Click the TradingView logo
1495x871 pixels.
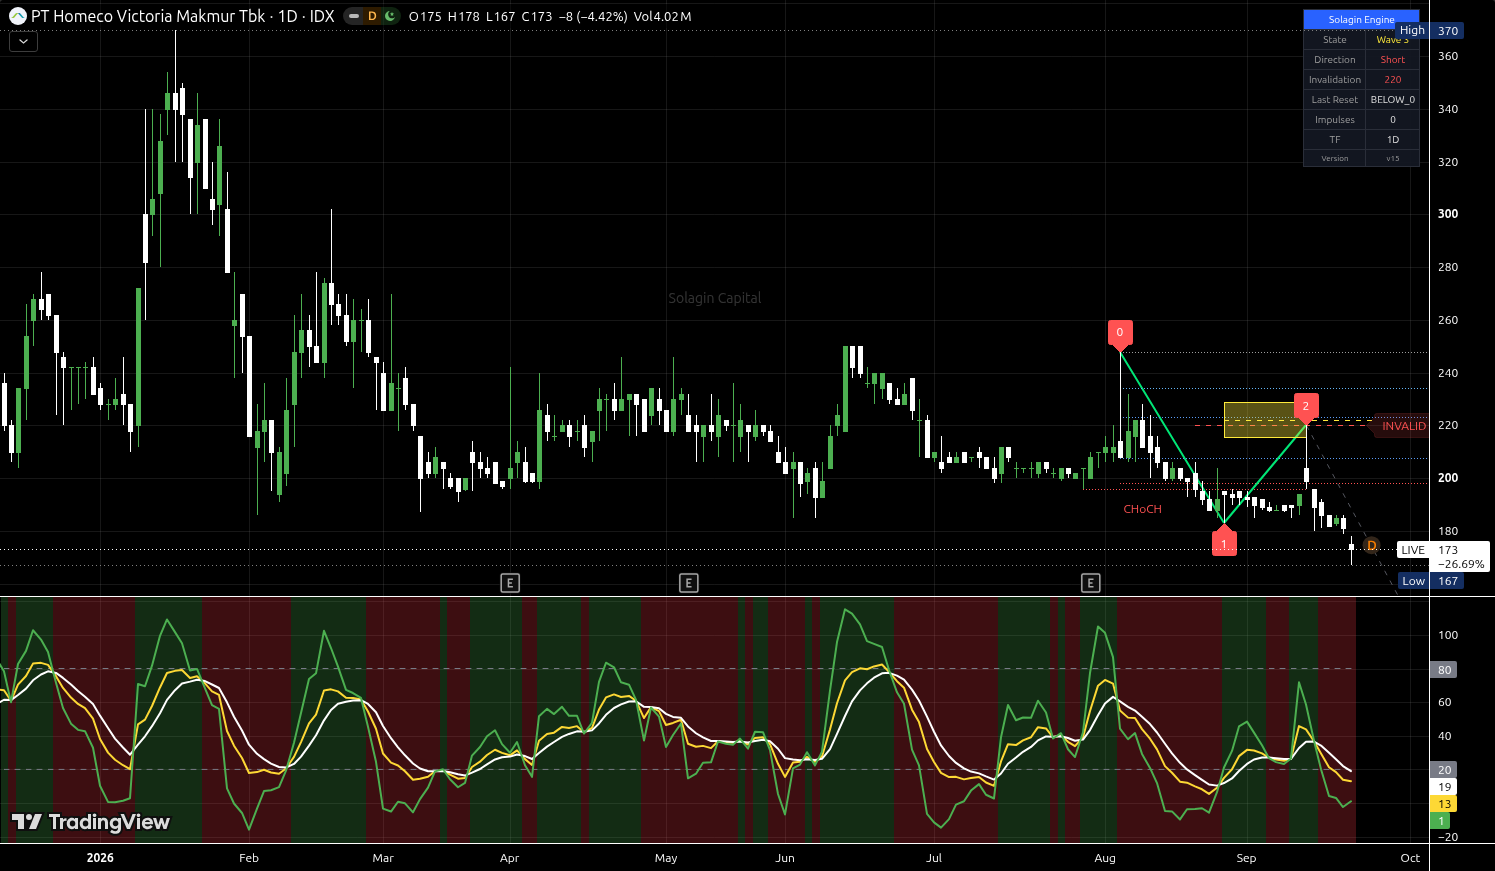[x=91, y=822]
